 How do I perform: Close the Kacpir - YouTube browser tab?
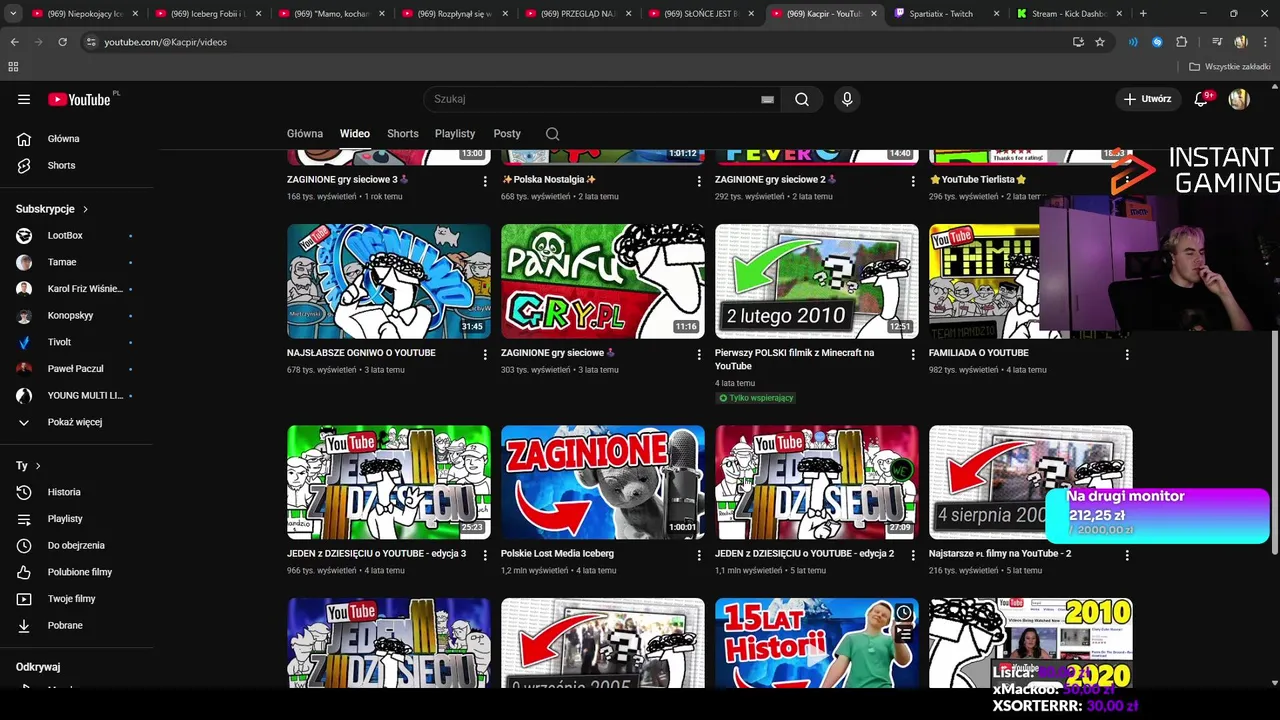(874, 14)
